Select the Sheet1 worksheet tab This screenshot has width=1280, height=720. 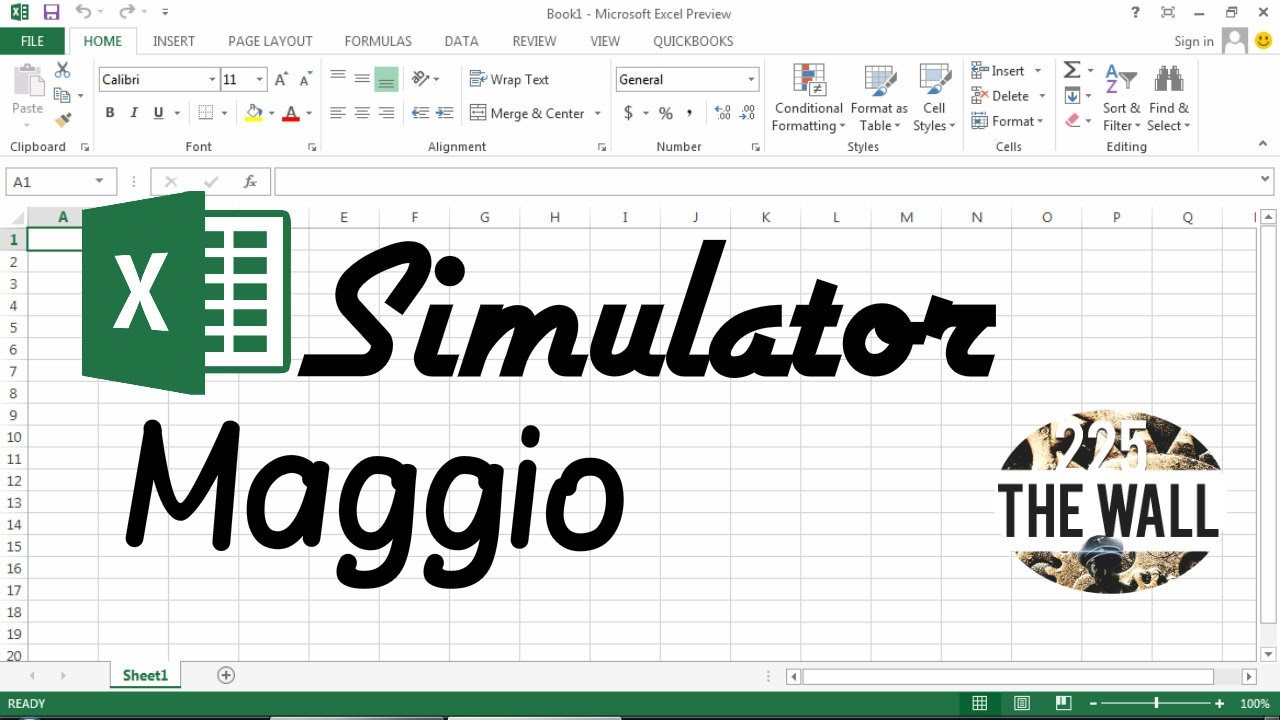tap(145, 675)
